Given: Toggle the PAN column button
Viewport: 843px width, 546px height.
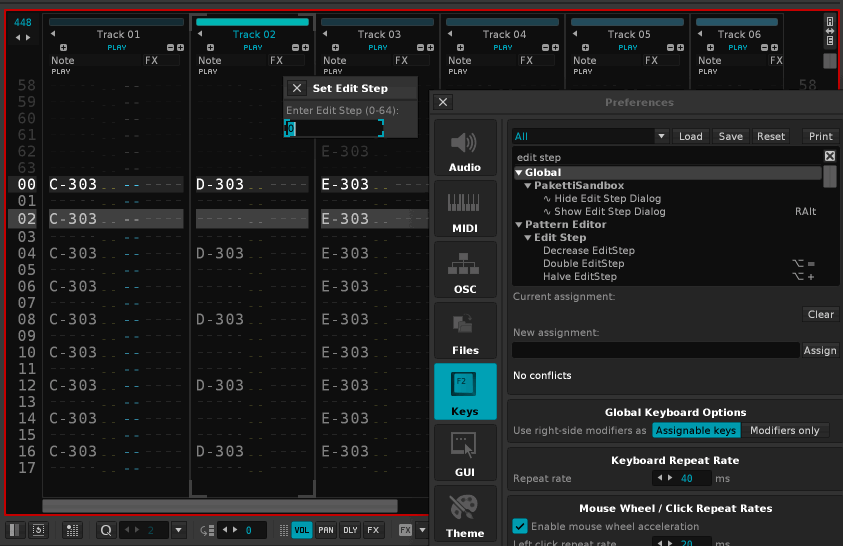Looking at the screenshot, I should (x=326, y=530).
